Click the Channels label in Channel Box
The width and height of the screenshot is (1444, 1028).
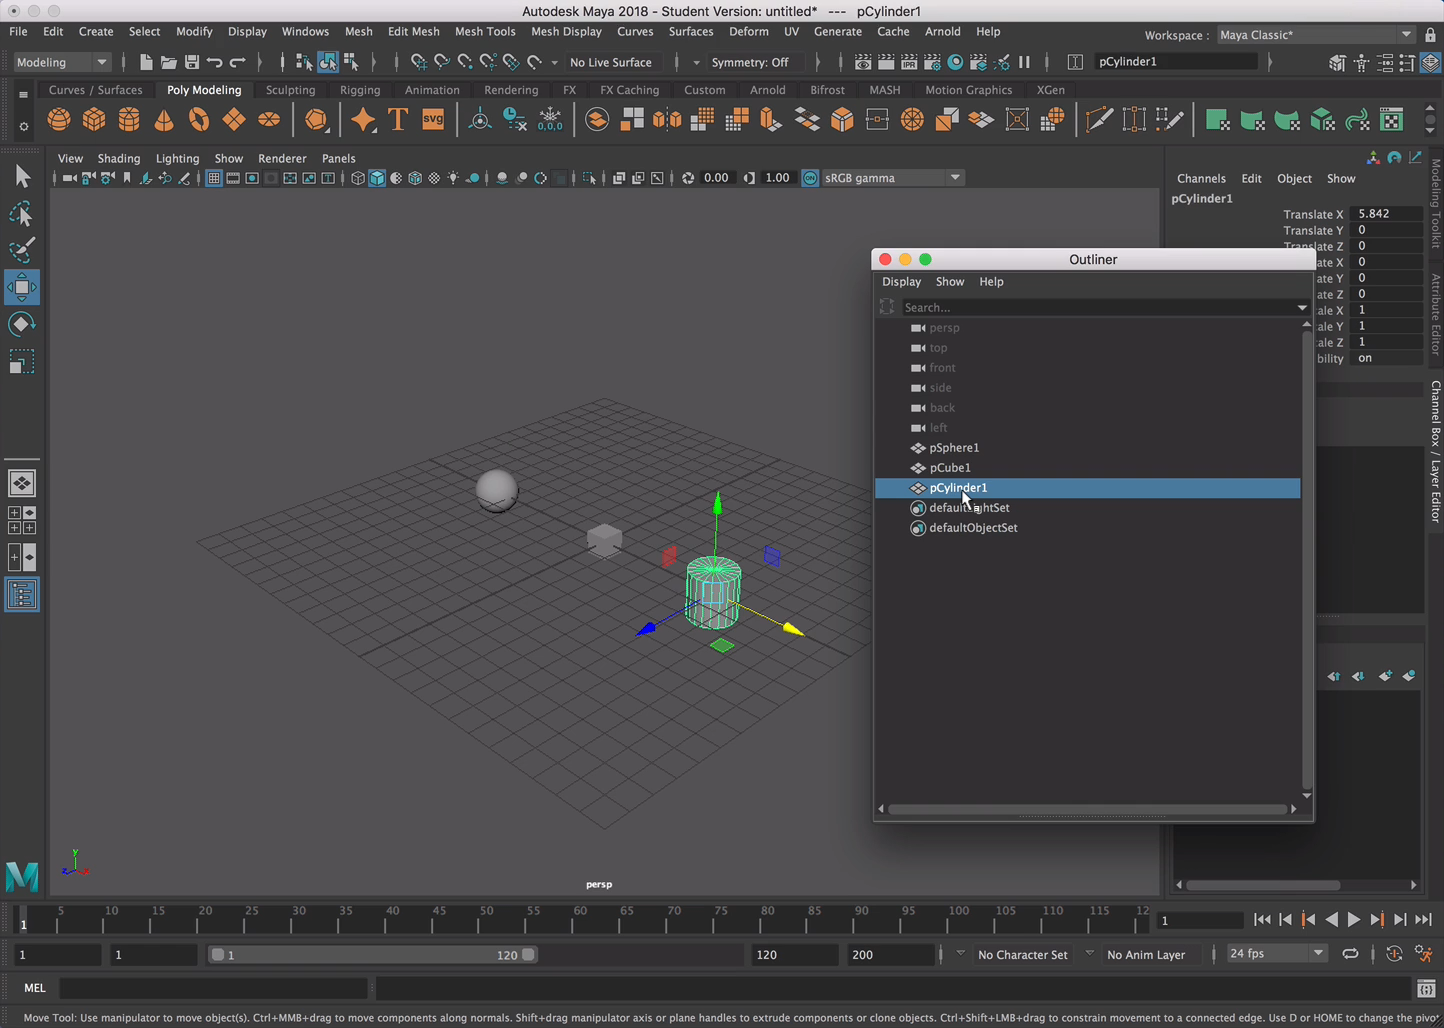pyautogui.click(x=1201, y=178)
